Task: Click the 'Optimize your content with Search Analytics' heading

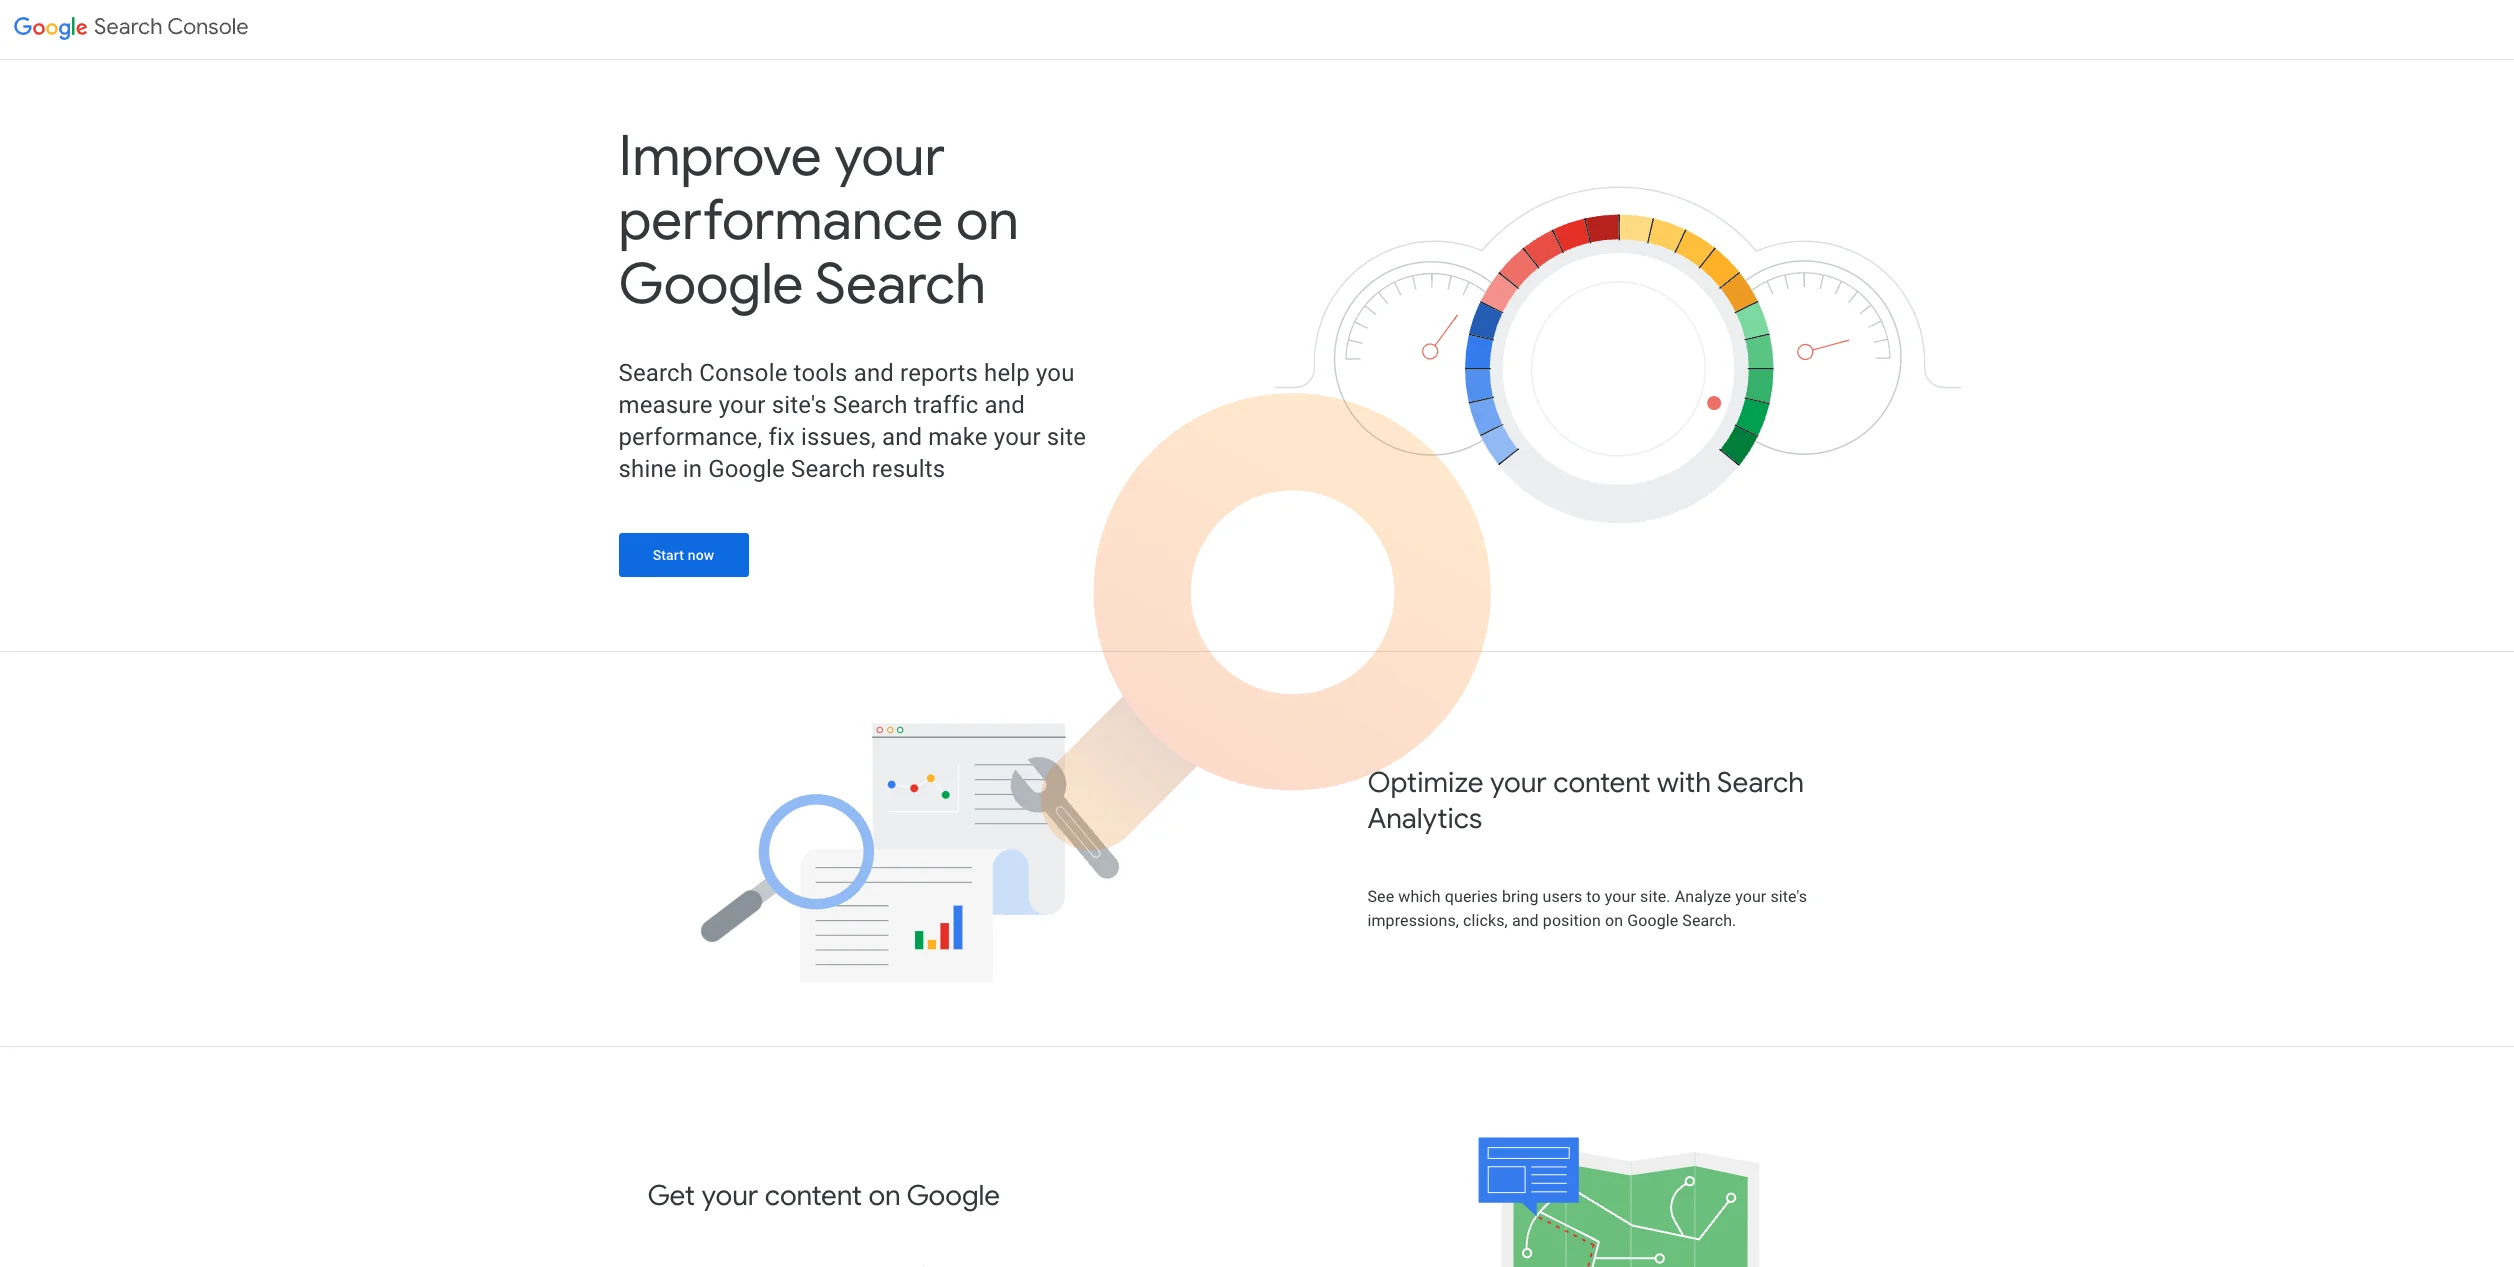Action: click(x=1586, y=800)
